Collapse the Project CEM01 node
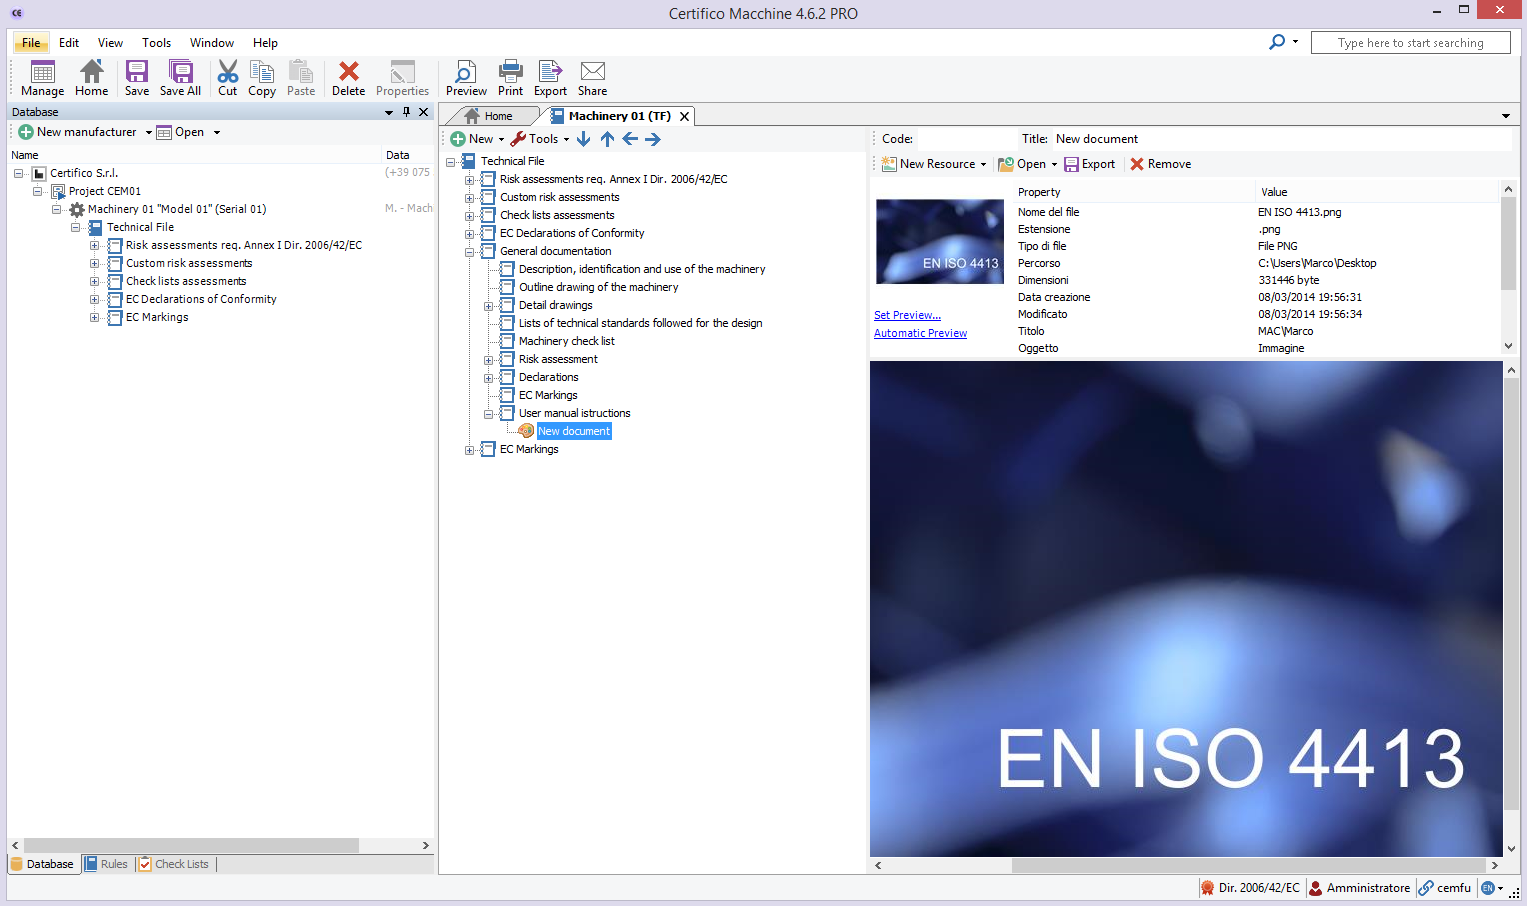 38,191
